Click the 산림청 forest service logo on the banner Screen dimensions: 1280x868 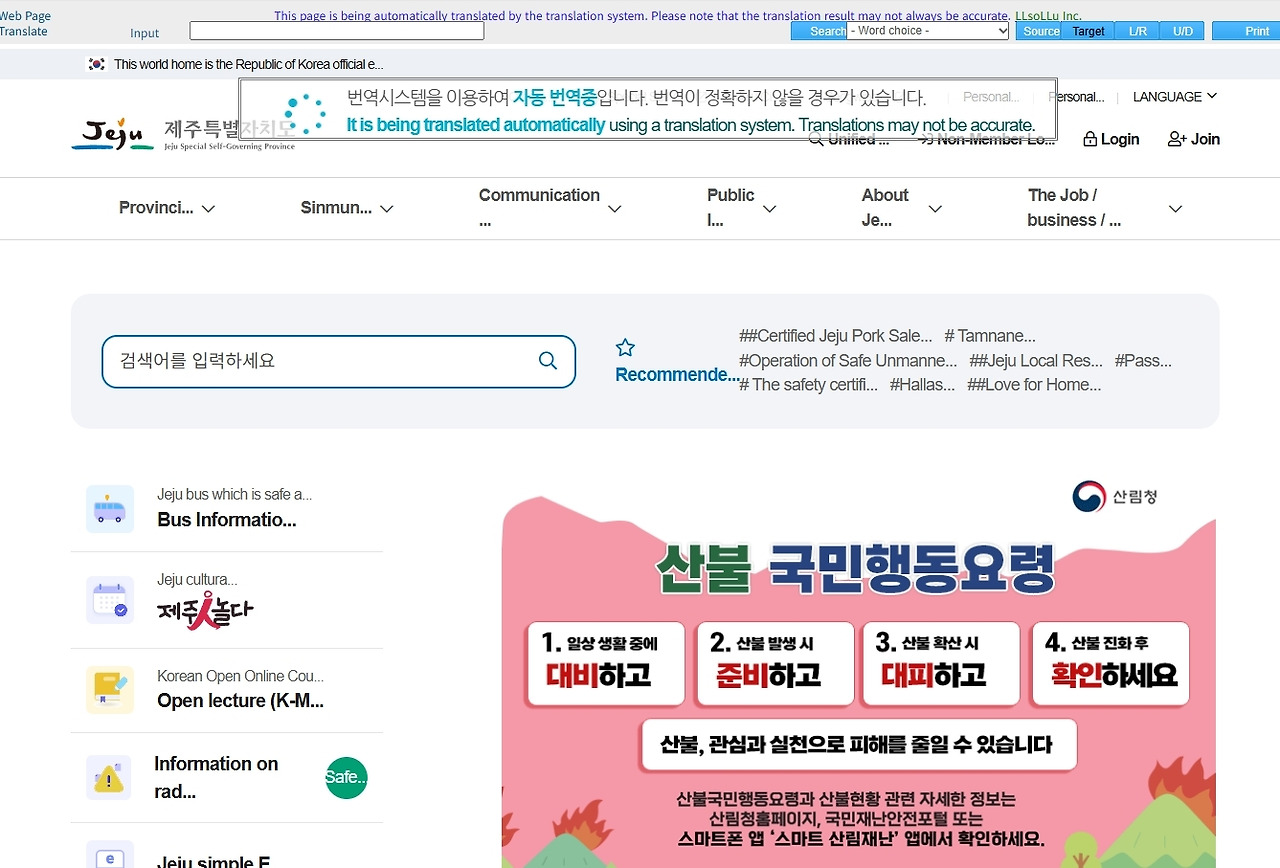1114,496
